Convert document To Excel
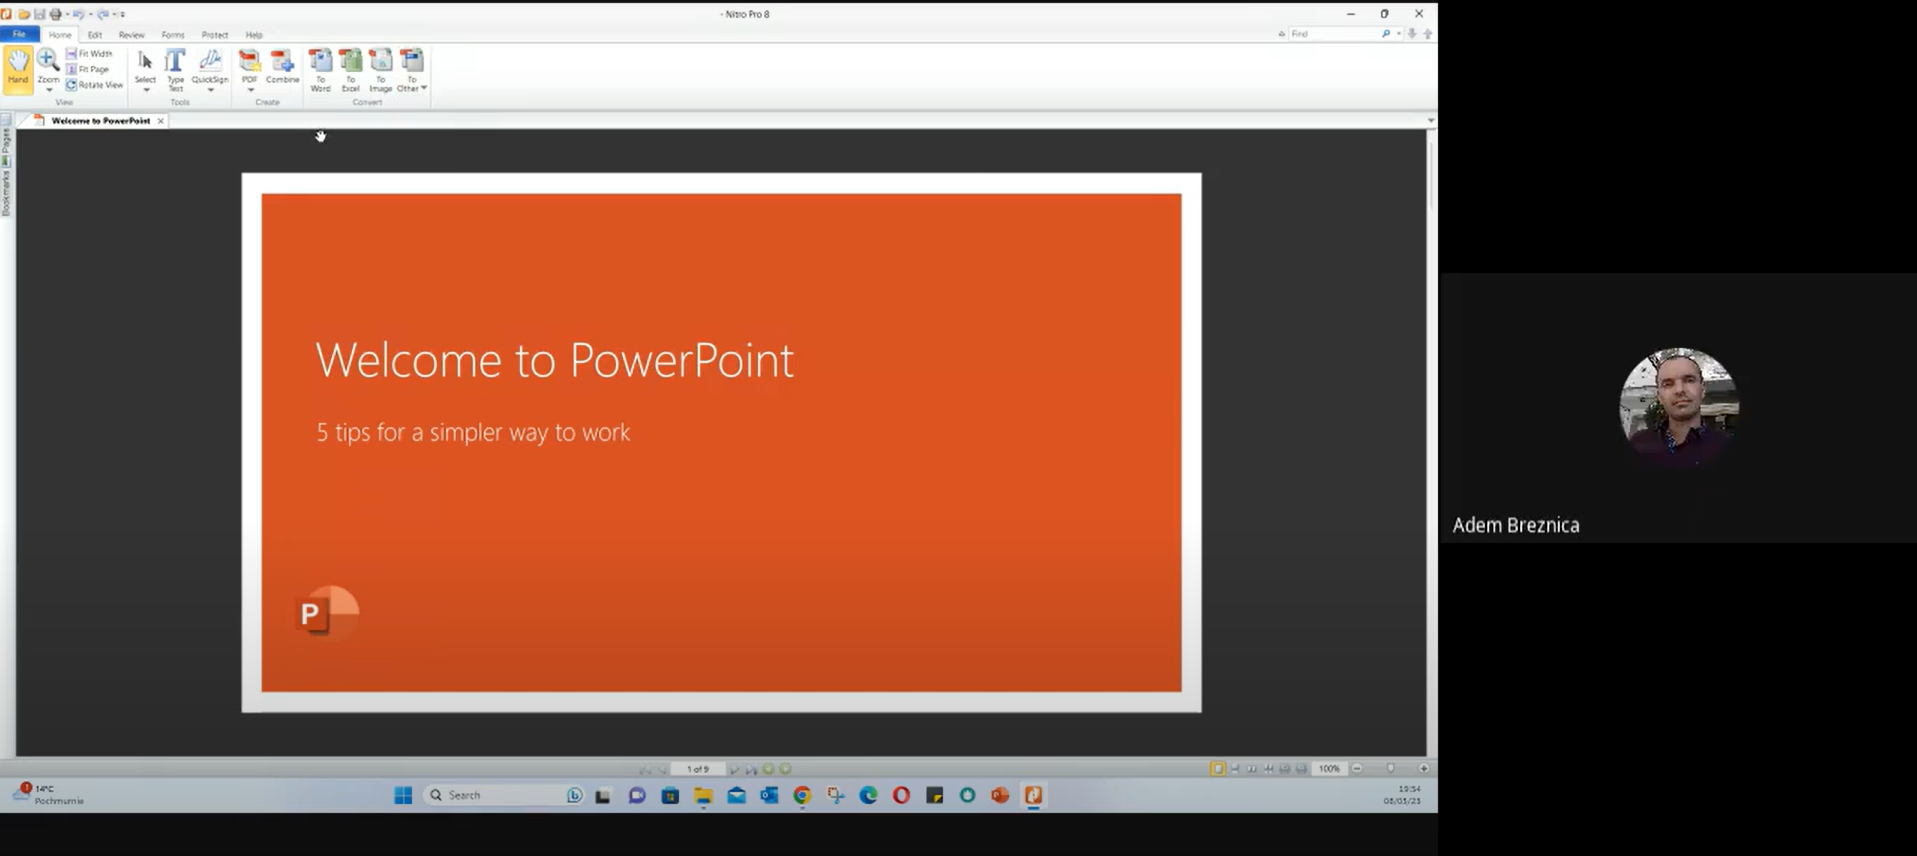Viewport: 1917px width, 856px height. coord(350,70)
